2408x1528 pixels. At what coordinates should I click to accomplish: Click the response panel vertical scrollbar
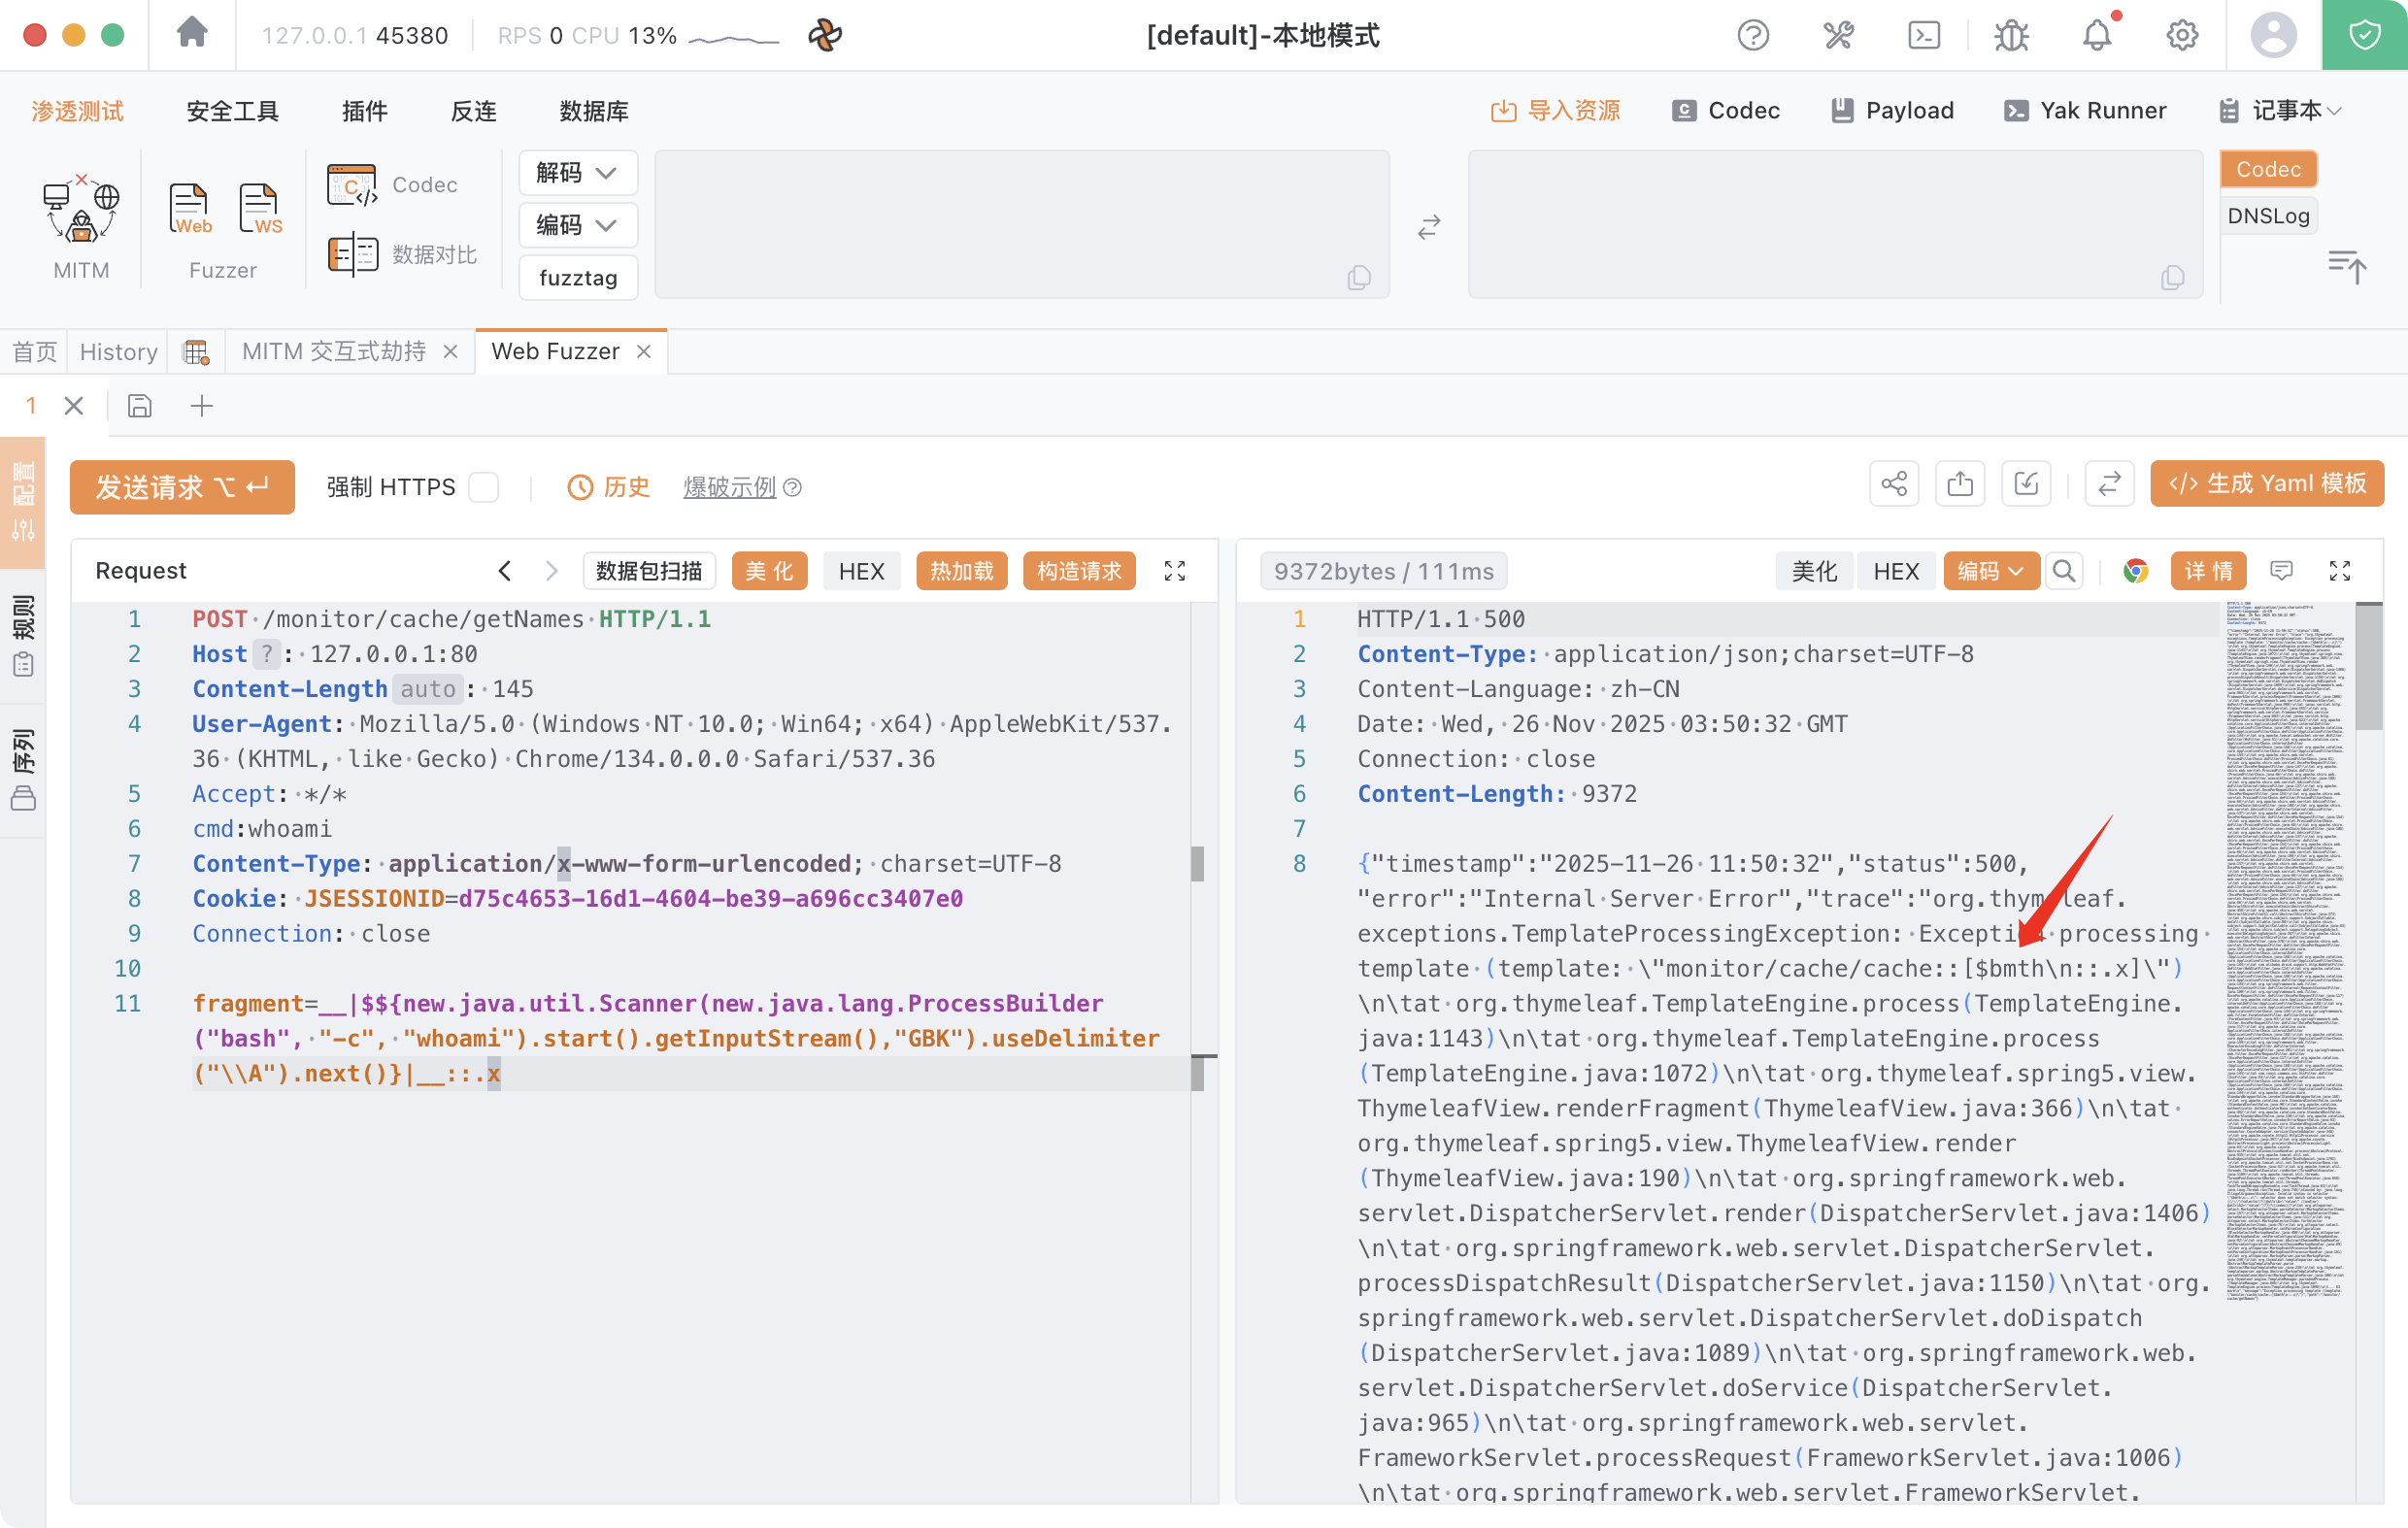point(2369,665)
